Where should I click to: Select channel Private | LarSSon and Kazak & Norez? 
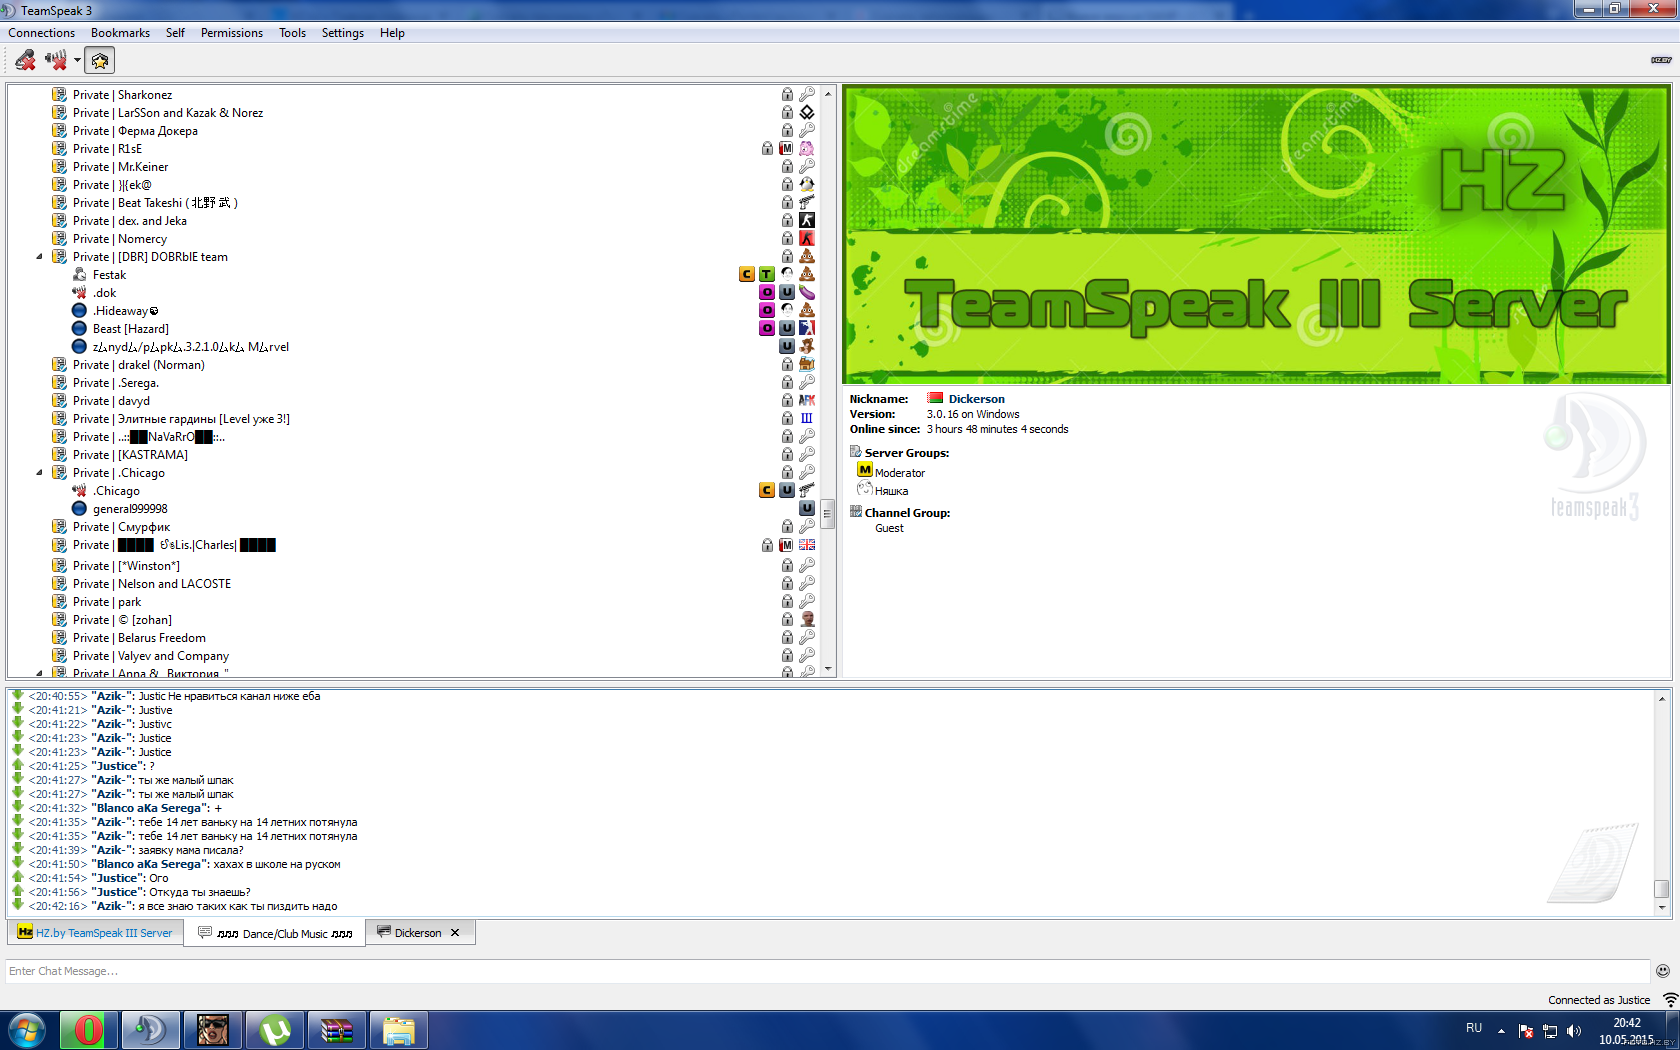(168, 113)
